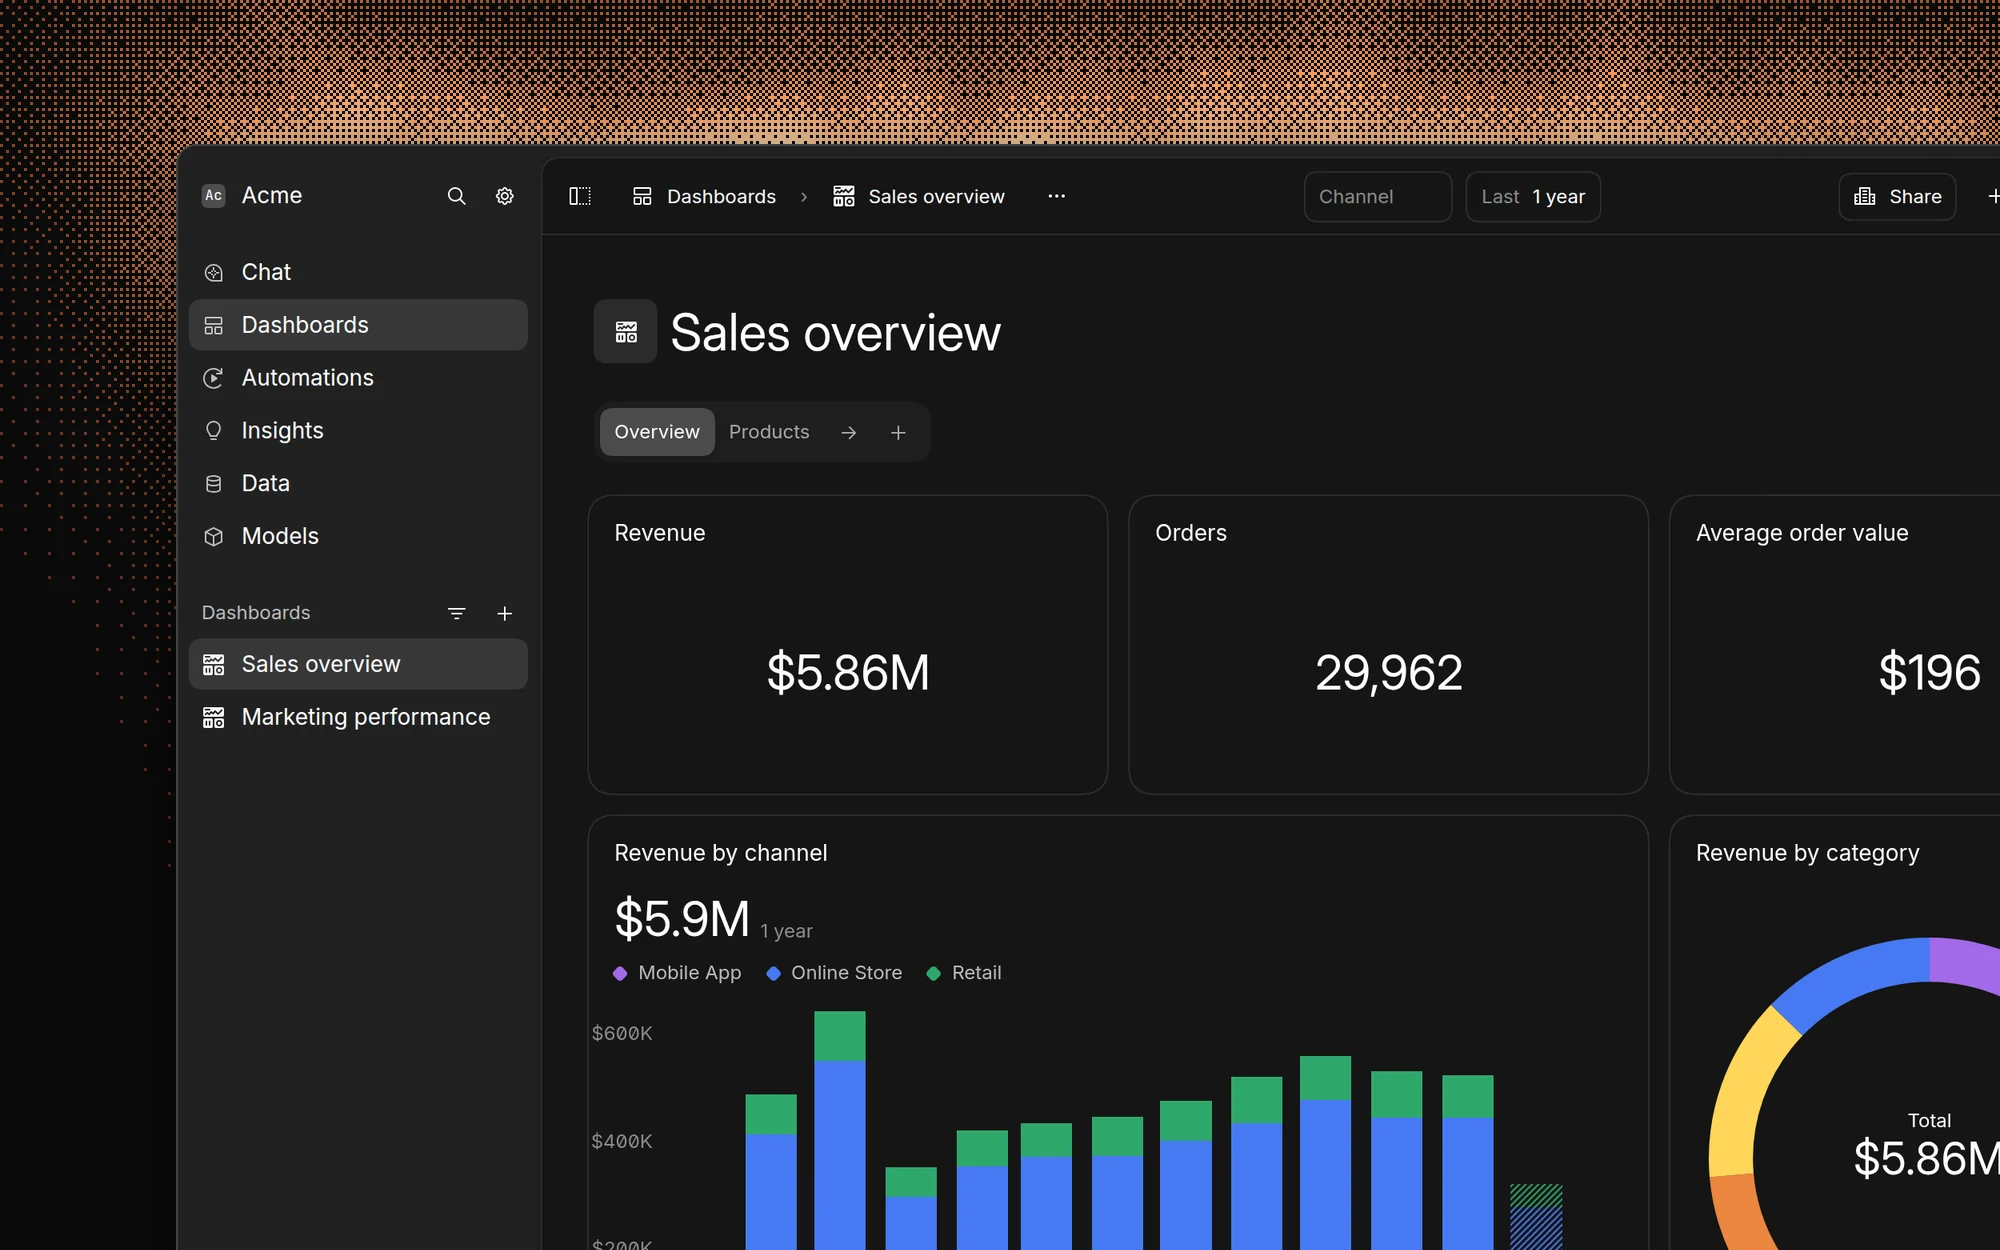This screenshot has height=1250, width=2000.
Task: Toggle the sidebar panel icon
Action: click(x=580, y=196)
